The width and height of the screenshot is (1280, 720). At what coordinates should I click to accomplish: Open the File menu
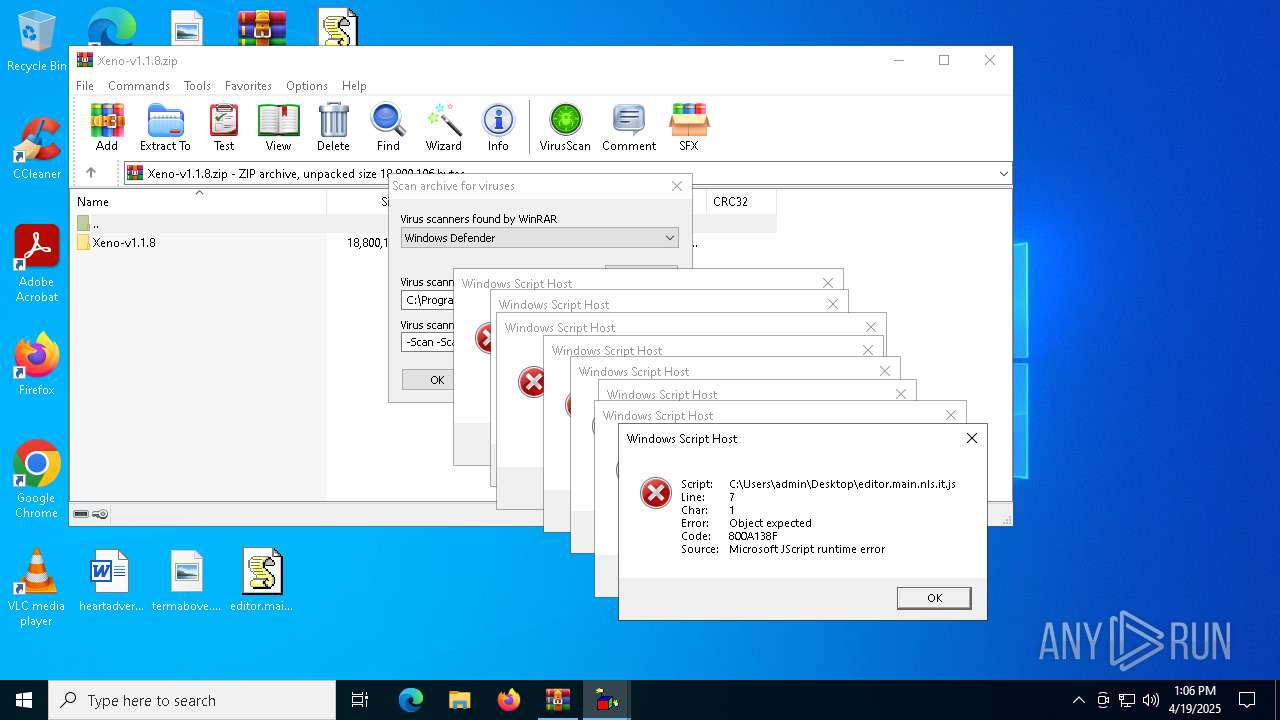tap(85, 86)
